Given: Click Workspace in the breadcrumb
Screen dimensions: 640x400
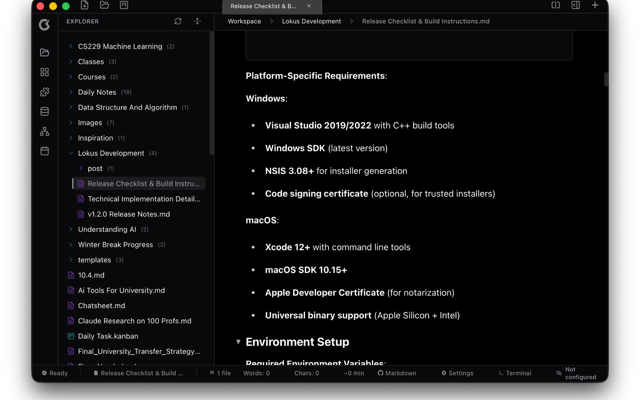Looking at the screenshot, I should [244, 21].
